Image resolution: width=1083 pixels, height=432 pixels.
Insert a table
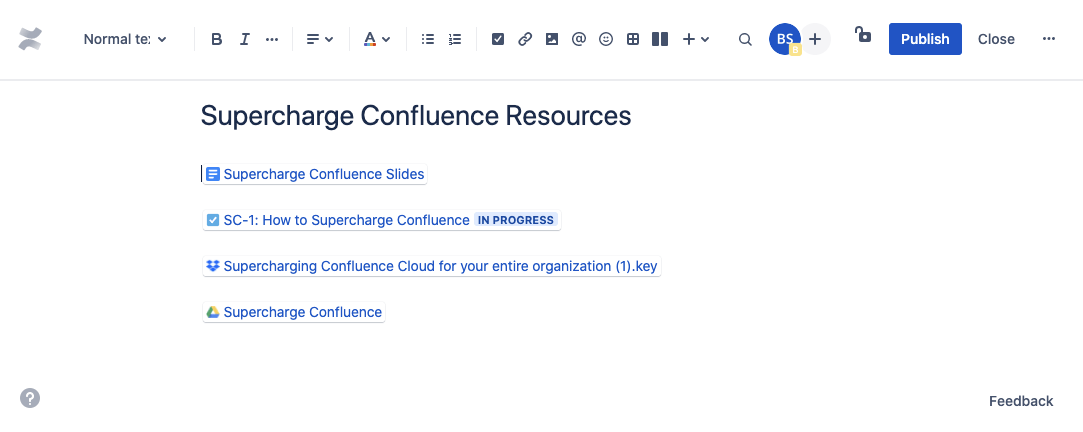click(x=632, y=39)
